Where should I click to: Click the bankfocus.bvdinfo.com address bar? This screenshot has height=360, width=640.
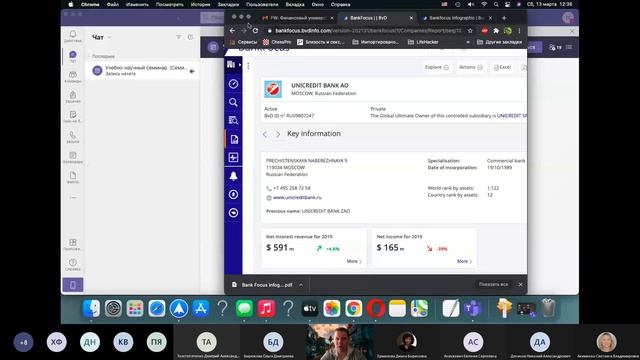pos(367,31)
